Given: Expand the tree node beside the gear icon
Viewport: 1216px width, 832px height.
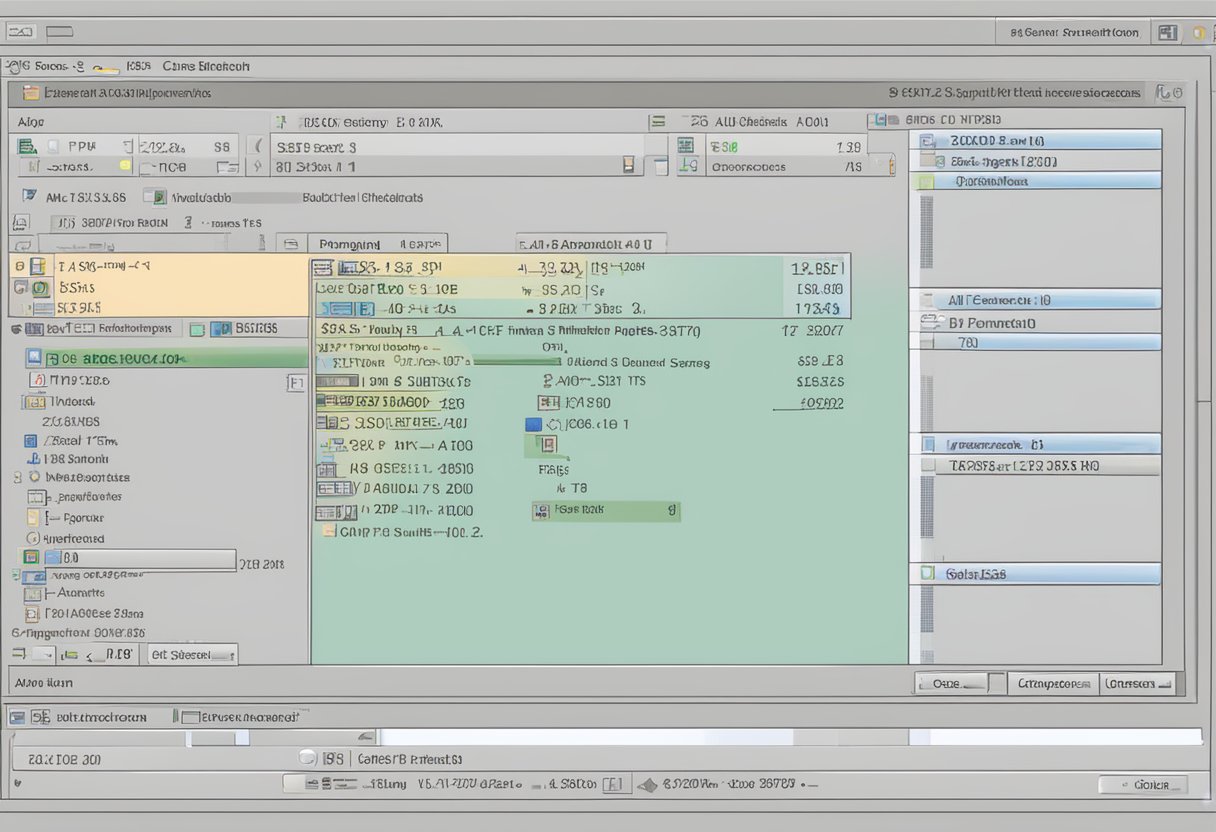Looking at the screenshot, I should click(x=17, y=478).
